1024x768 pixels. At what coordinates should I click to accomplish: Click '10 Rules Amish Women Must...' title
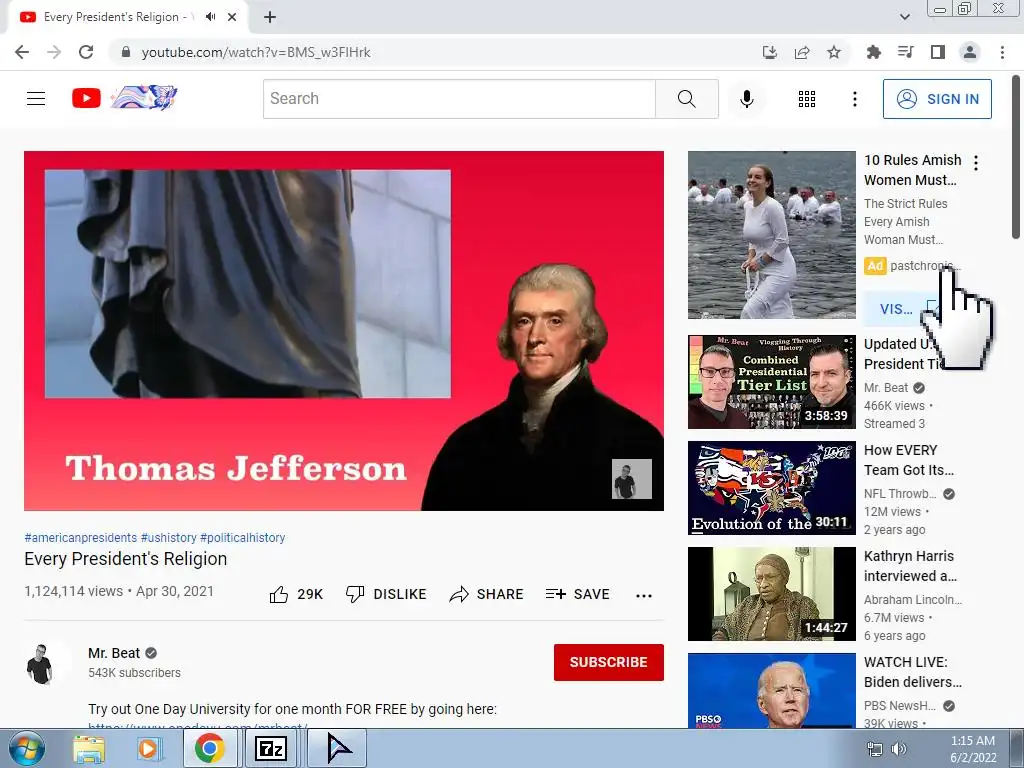(x=912, y=170)
